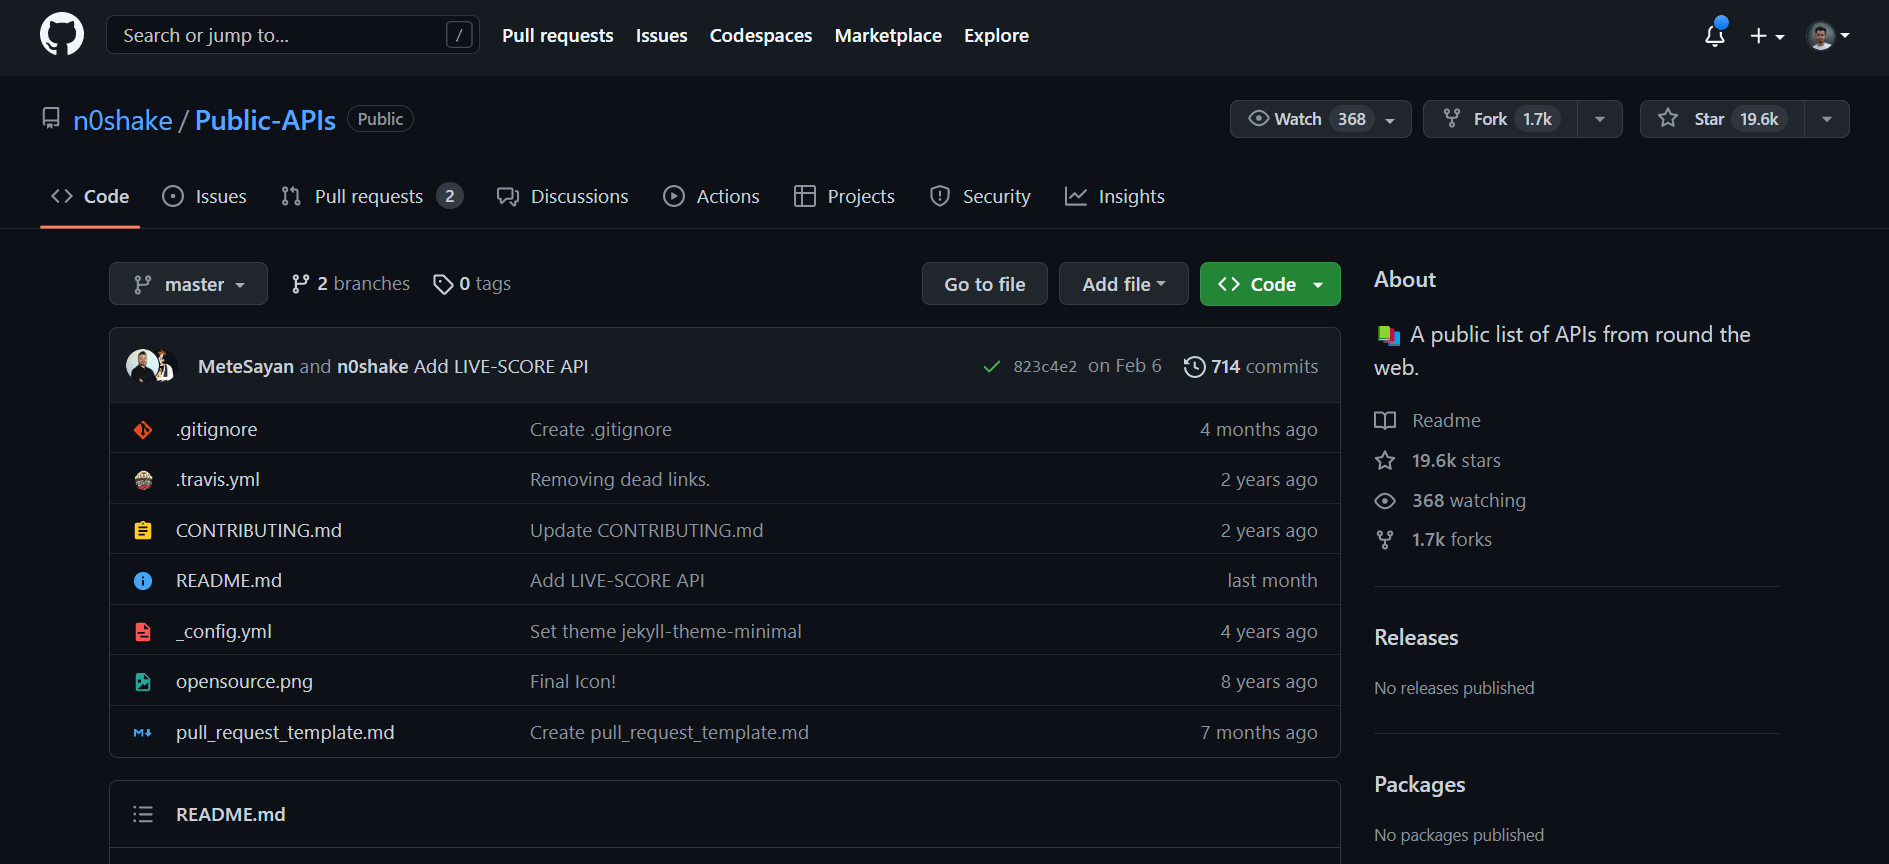Screen dimensions: 1889x864
Task: Click the _config.yml file icon
Action: (x=143, y=632)
